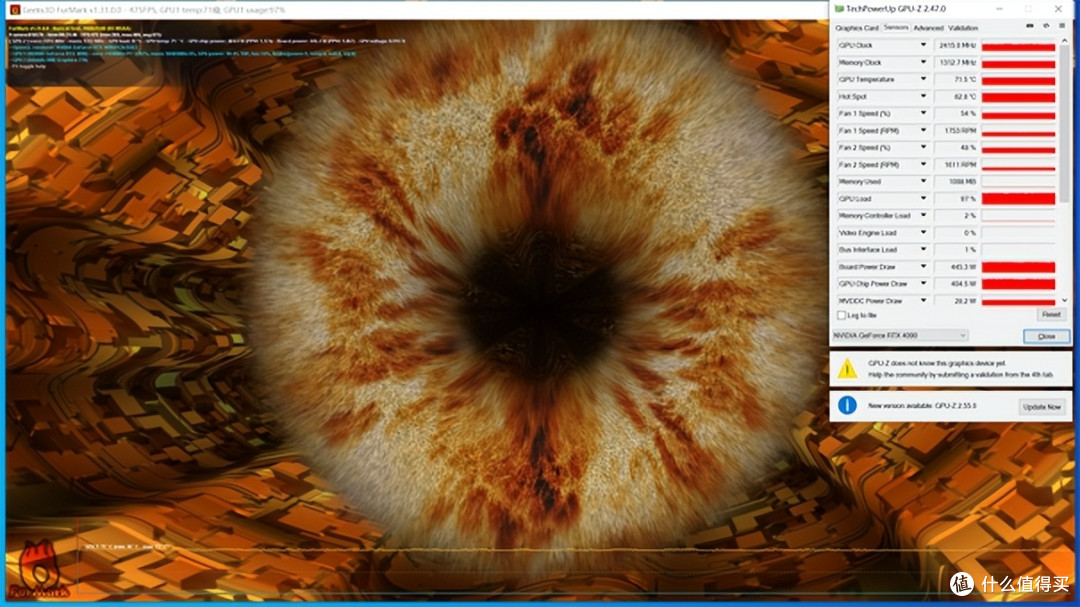Open the Fan 1 Speed (RPM) dropdown

(924, 130)
